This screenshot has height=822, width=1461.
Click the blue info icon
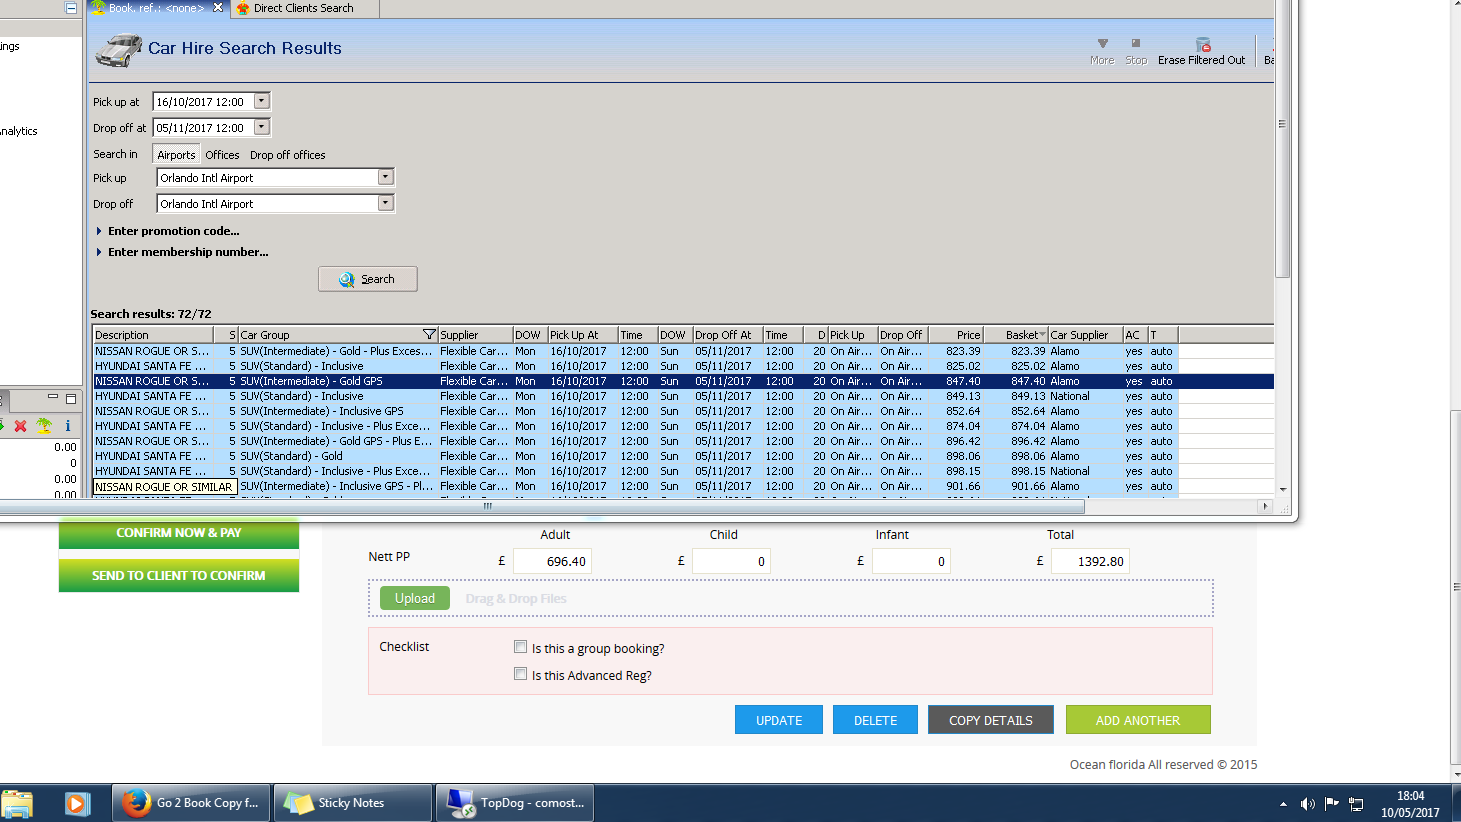(x=67, y=426)
